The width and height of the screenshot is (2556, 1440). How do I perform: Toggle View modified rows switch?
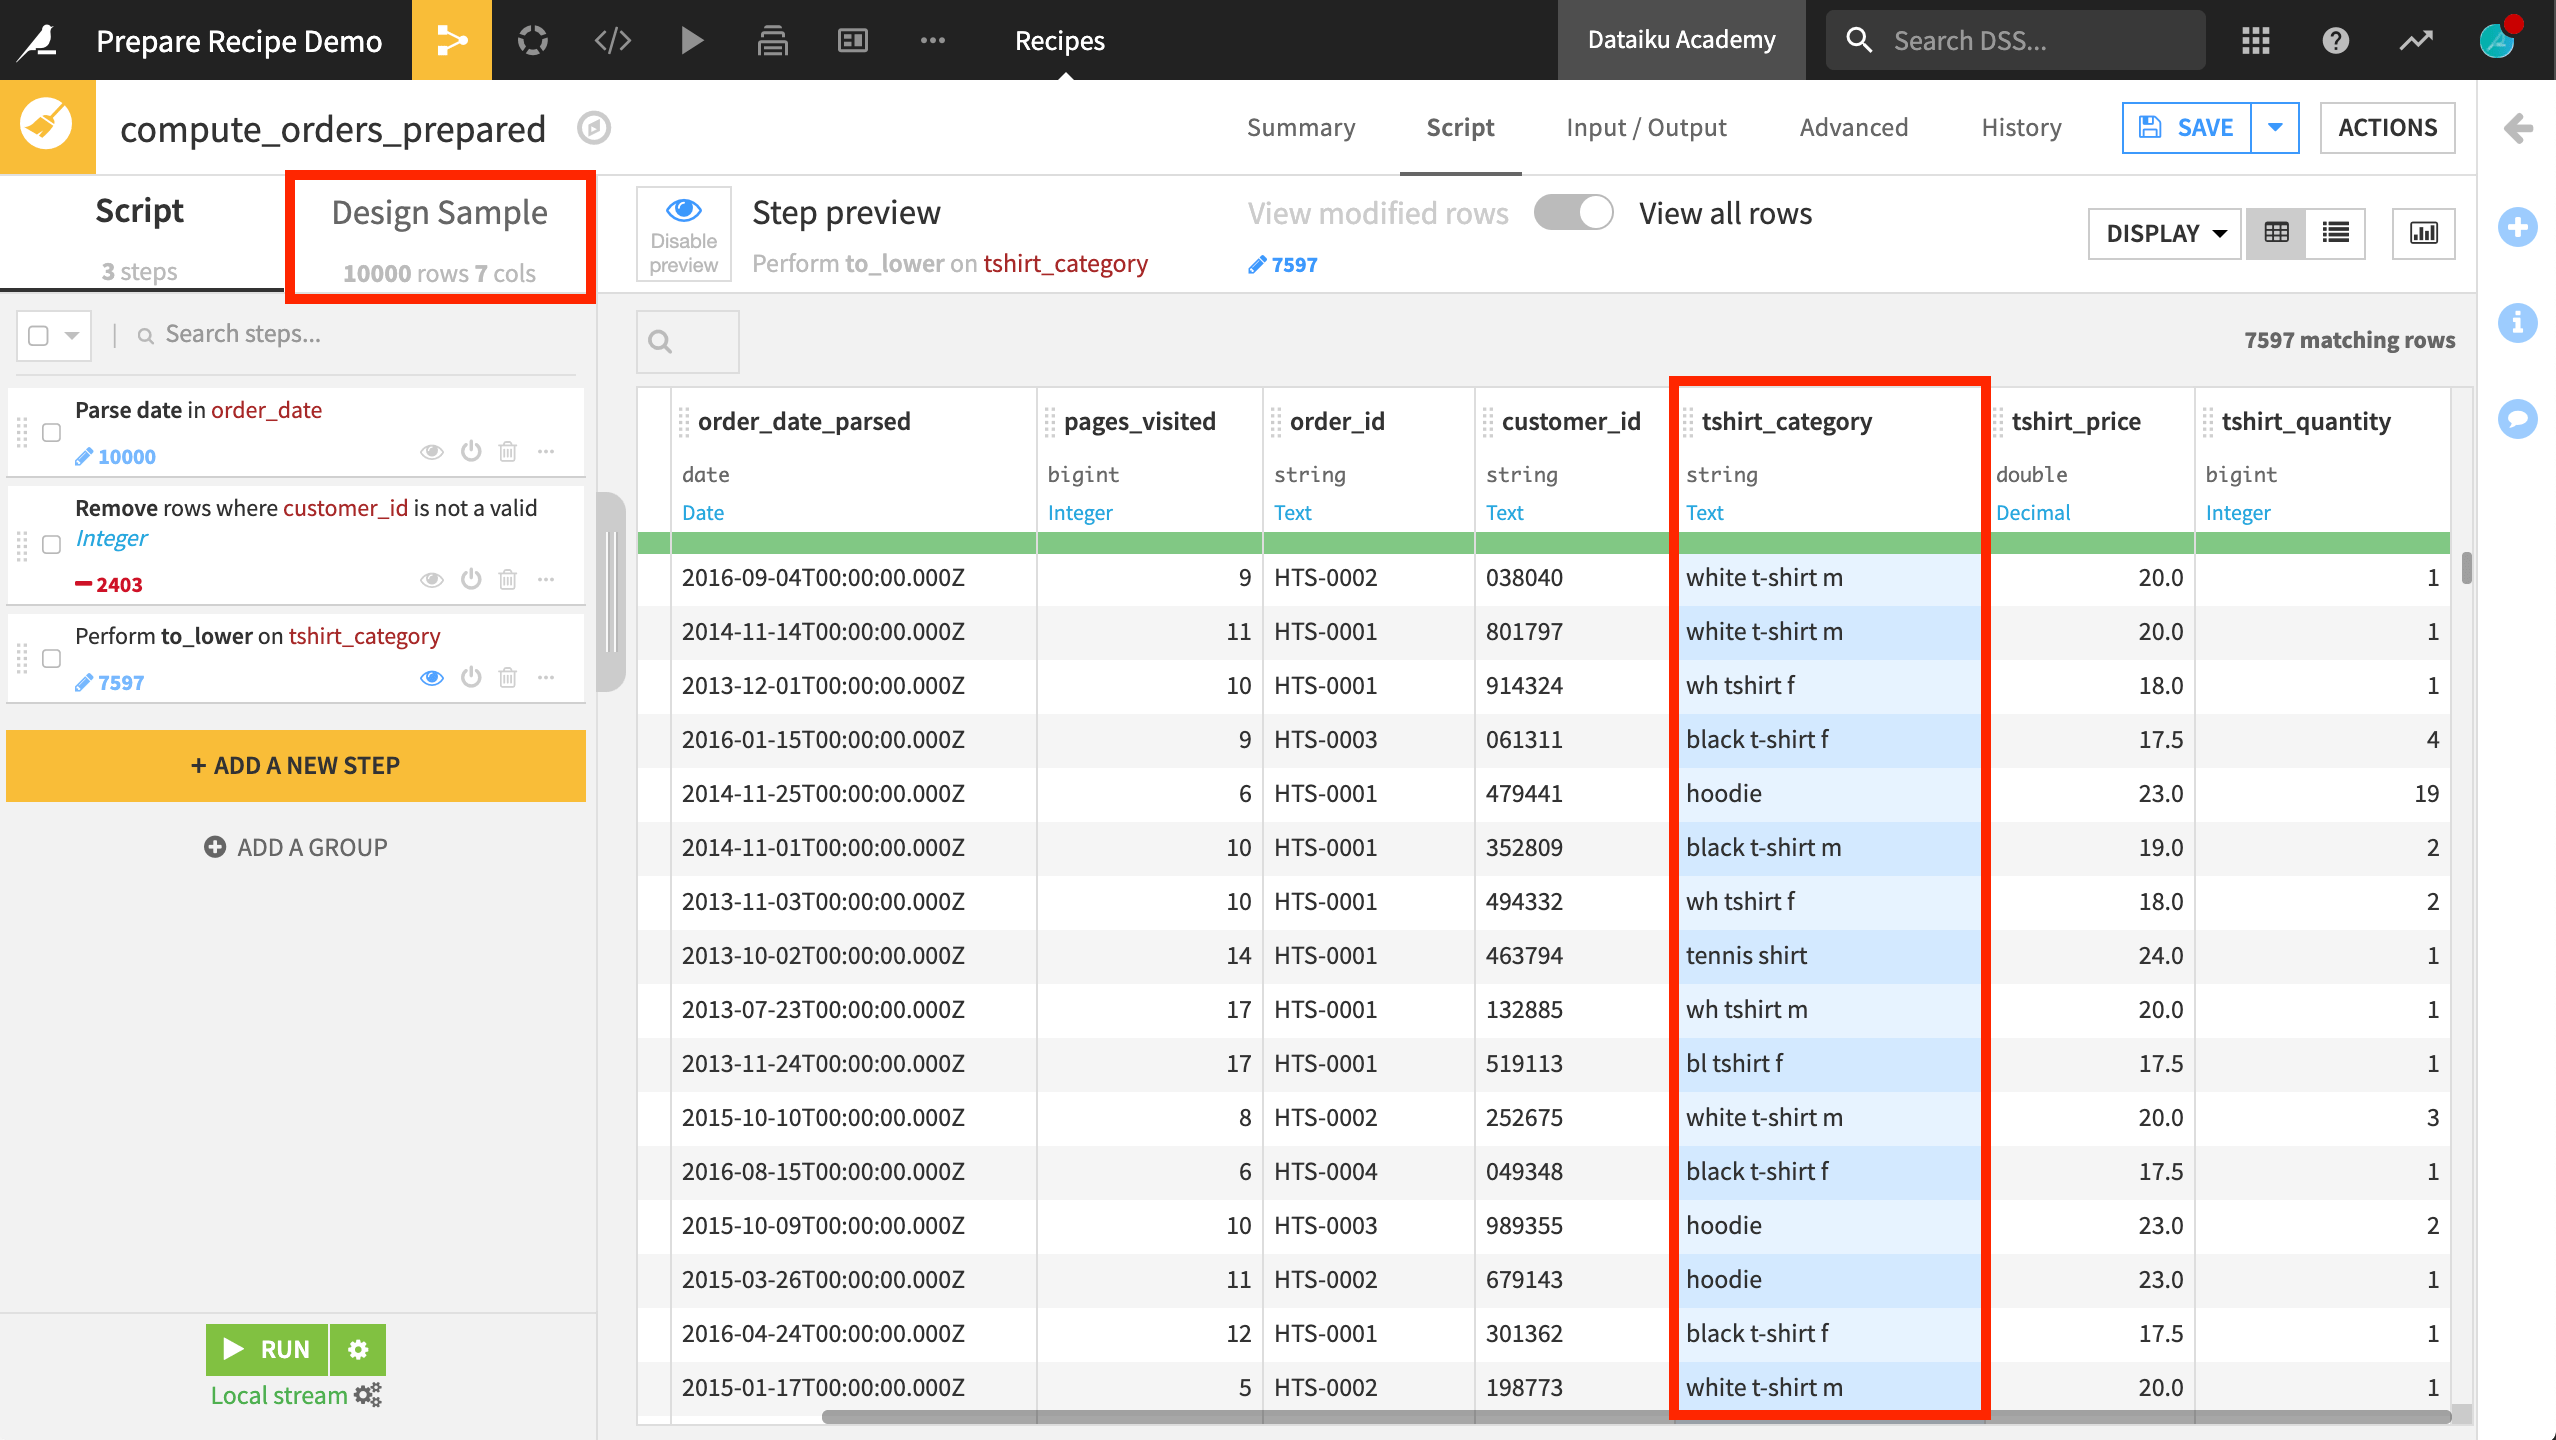point(1573,213)
